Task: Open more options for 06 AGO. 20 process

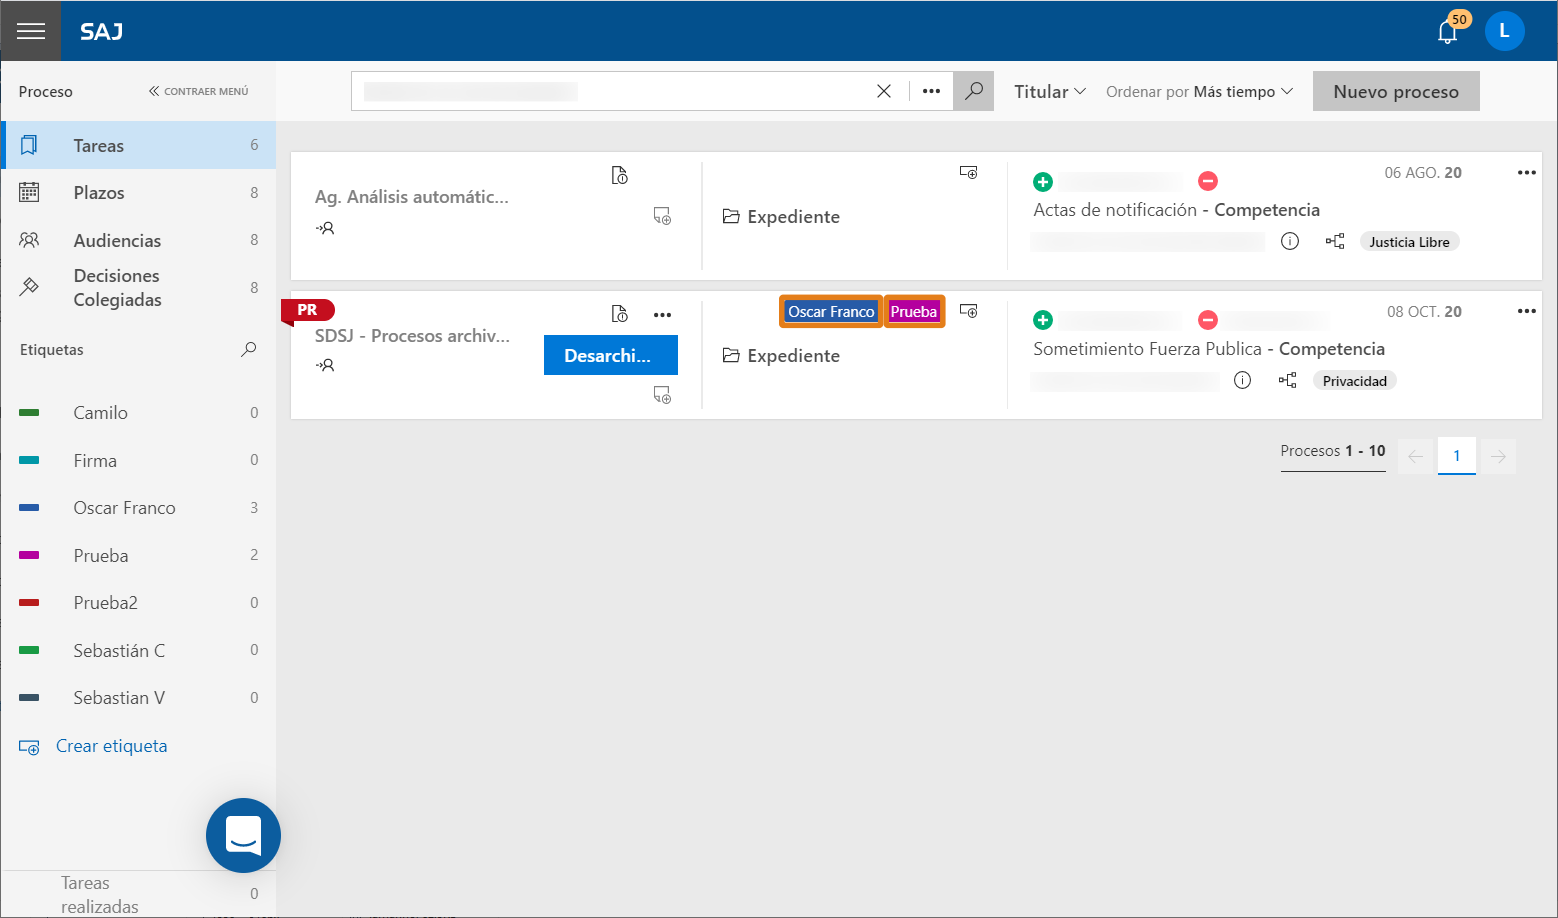Action: [x=1526, y=172]
